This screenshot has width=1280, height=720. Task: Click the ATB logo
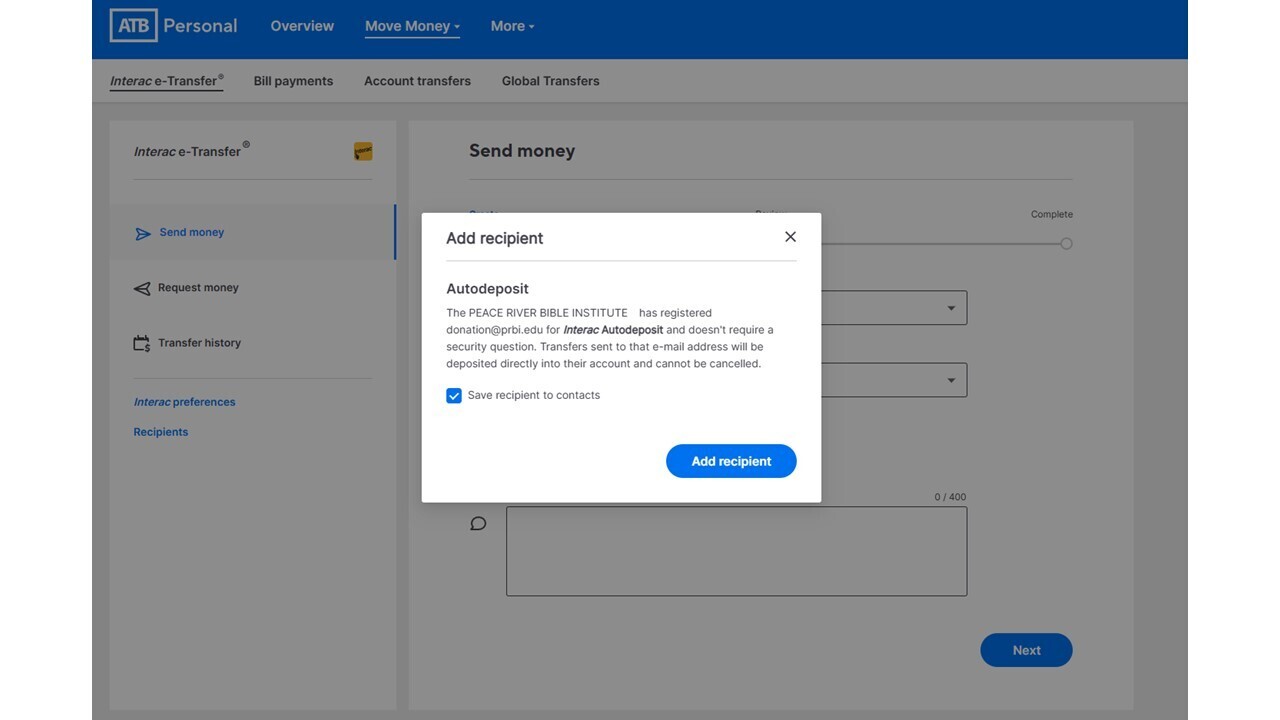[x=133, y=26]
